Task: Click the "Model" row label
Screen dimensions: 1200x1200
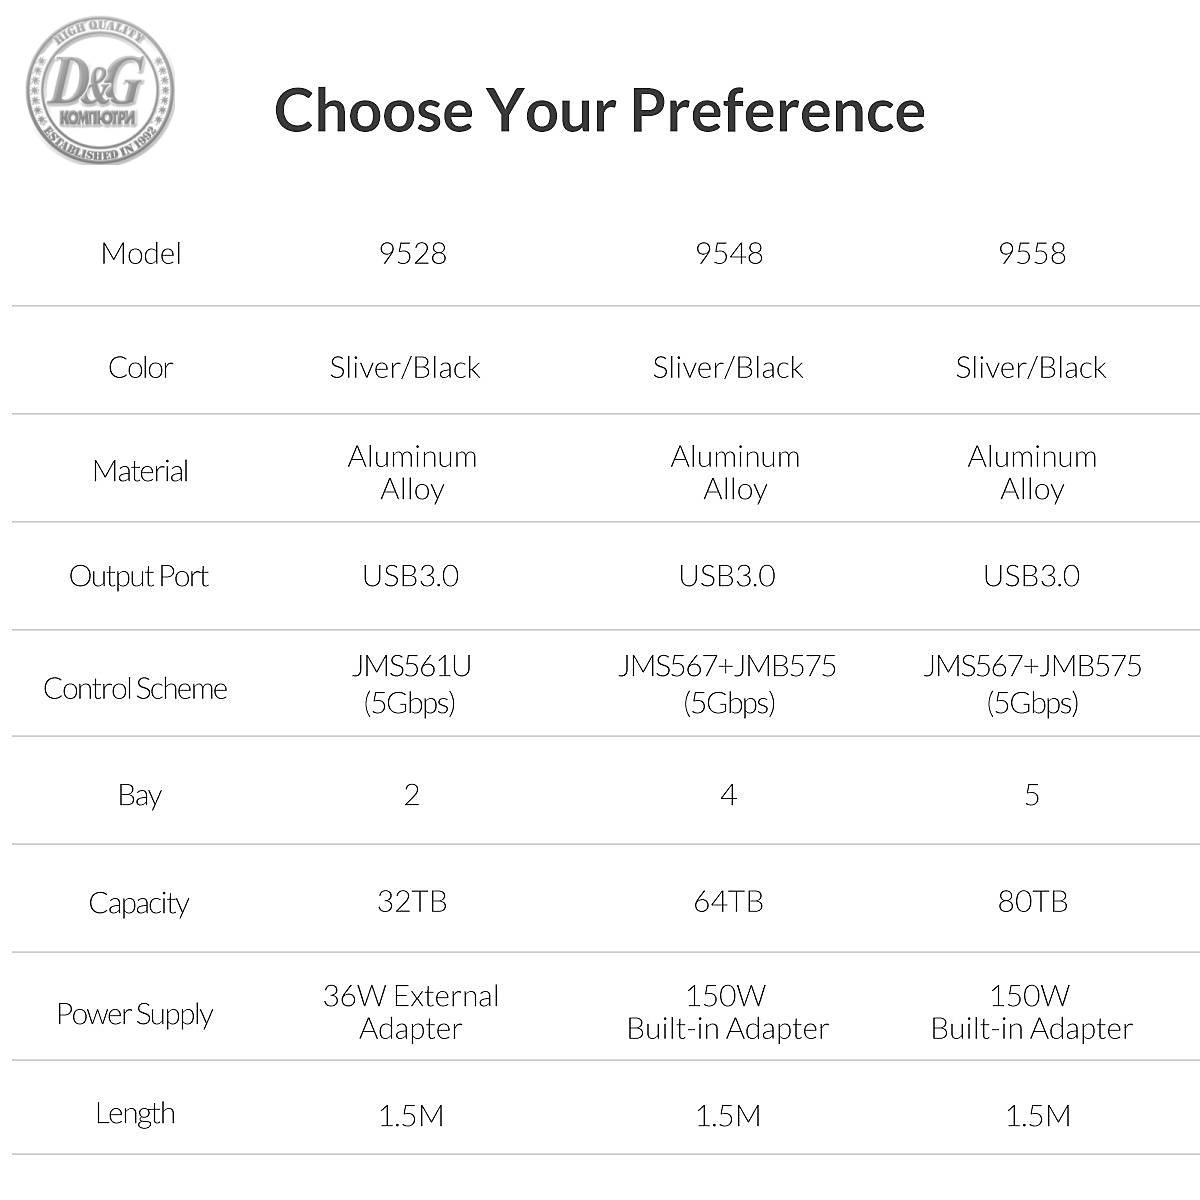Action: click(x=141, y=253)
